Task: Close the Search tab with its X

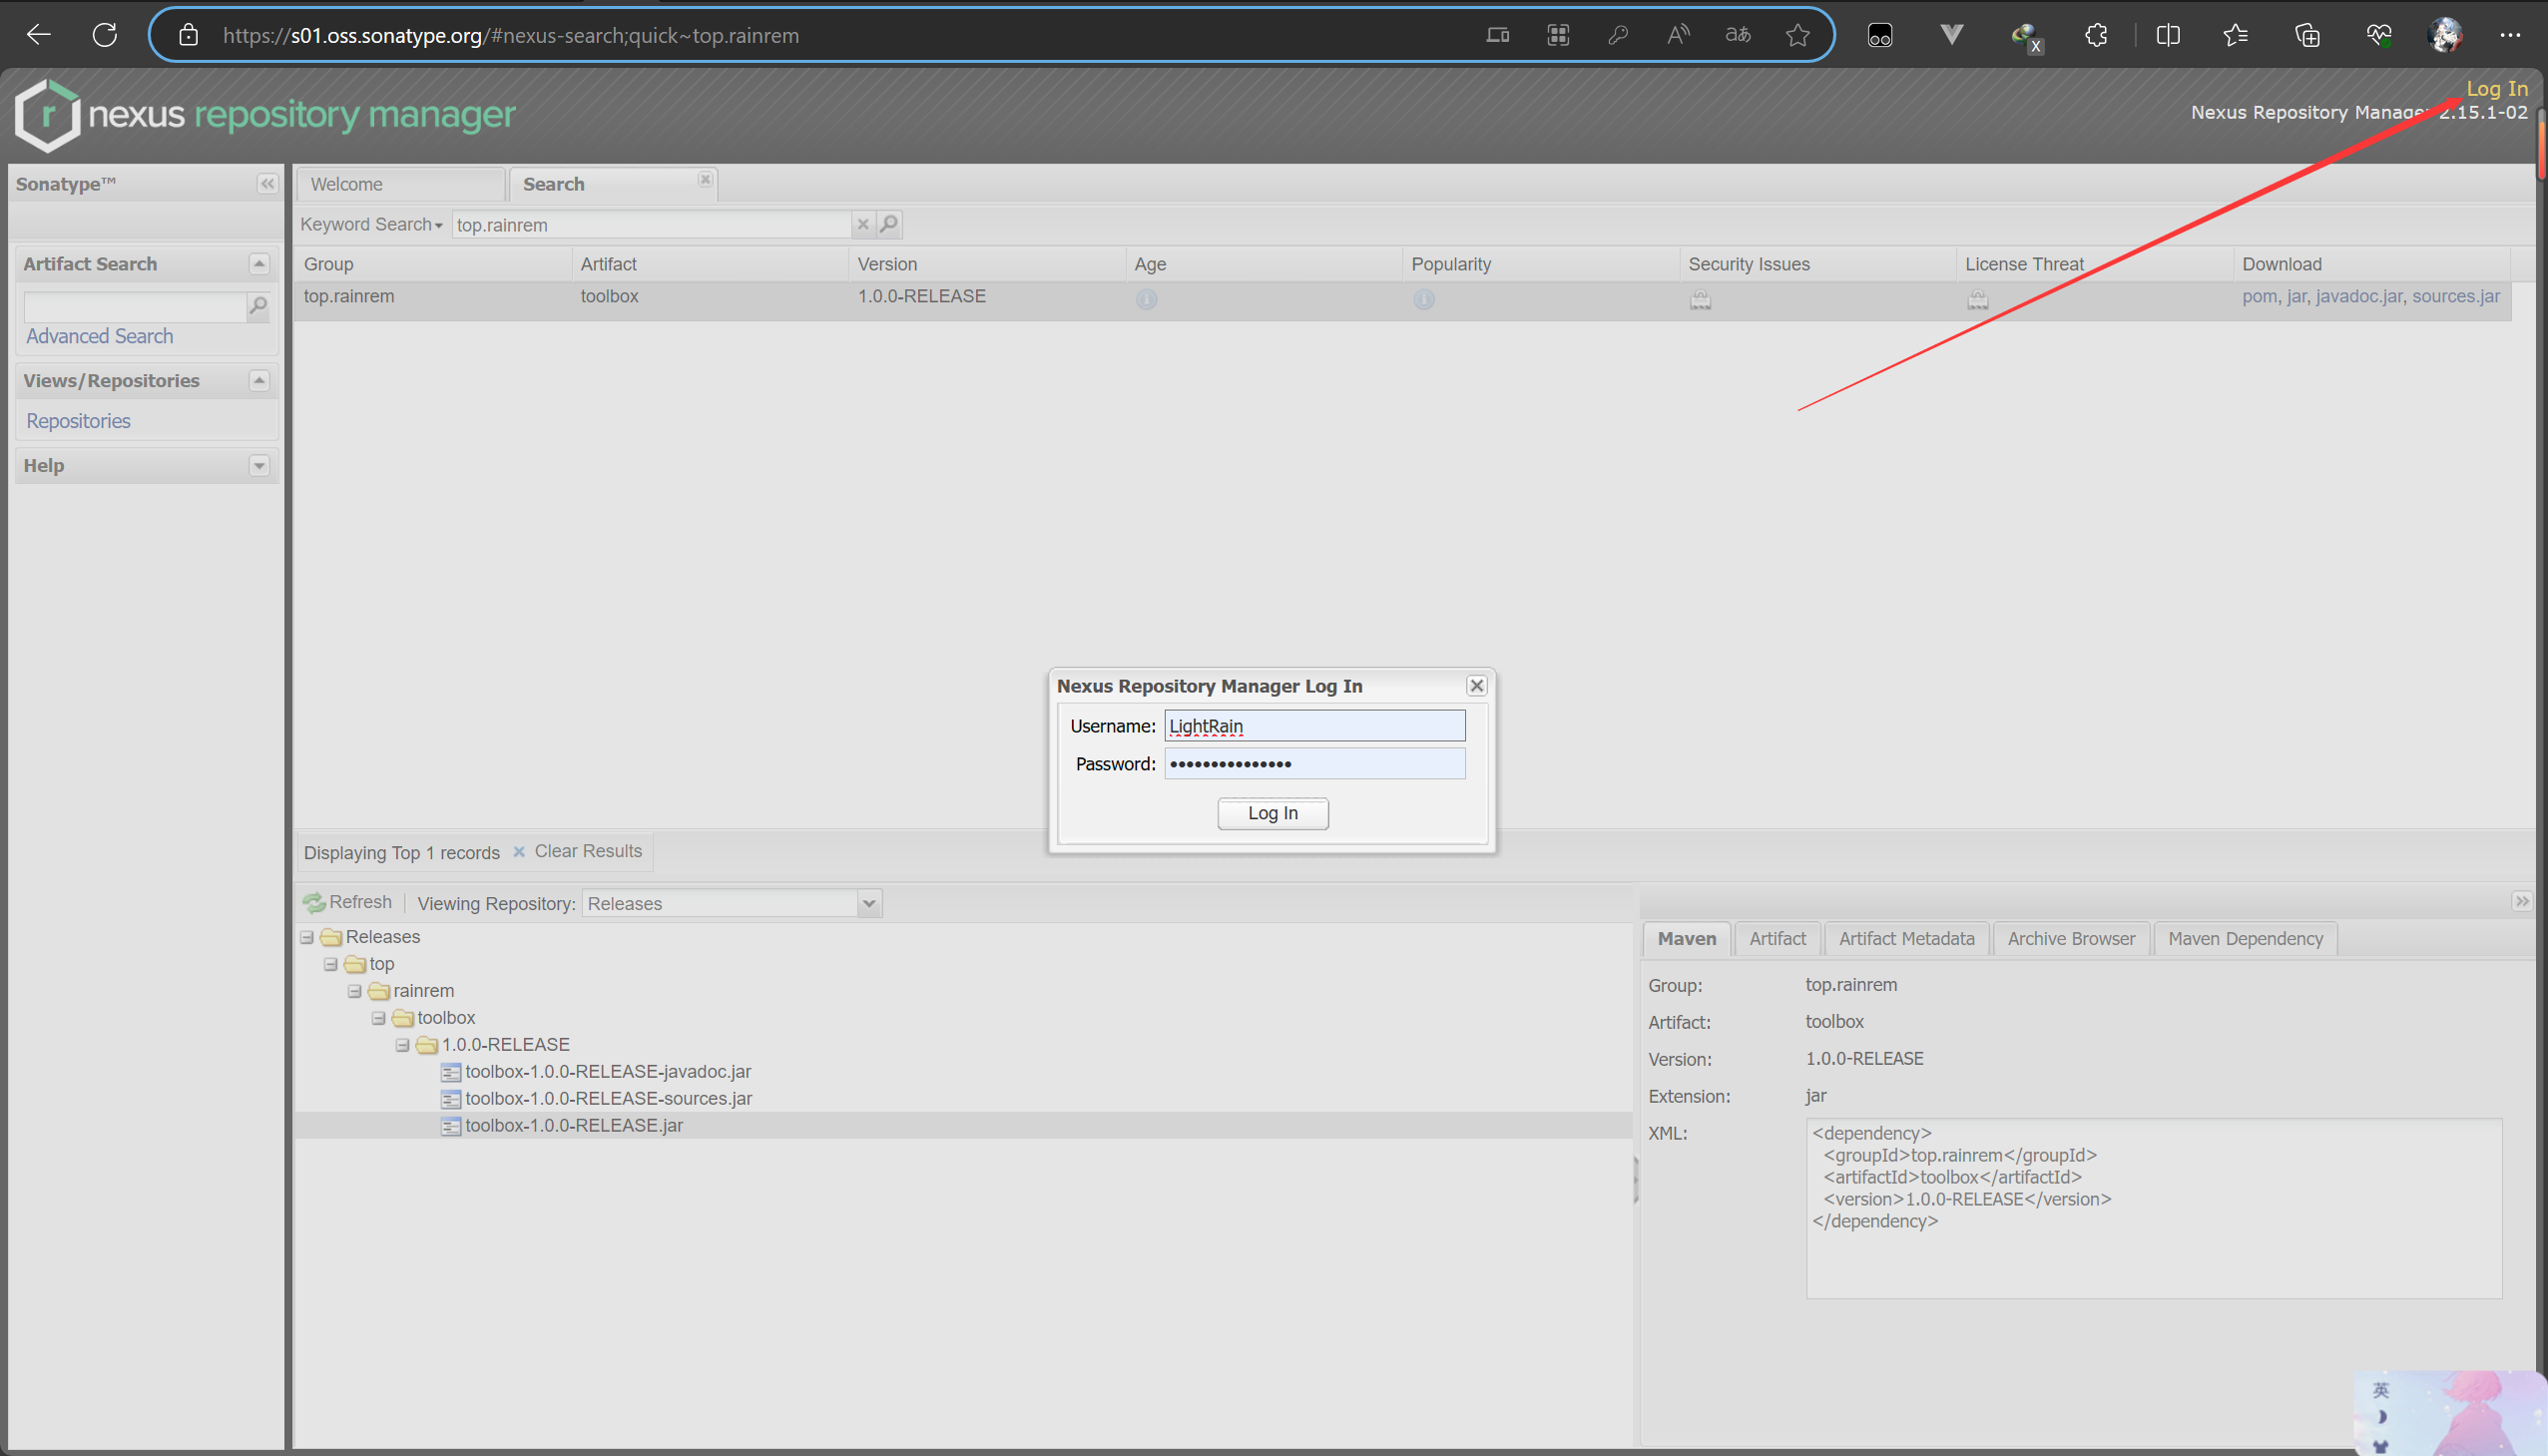Action: pos(705,179)
